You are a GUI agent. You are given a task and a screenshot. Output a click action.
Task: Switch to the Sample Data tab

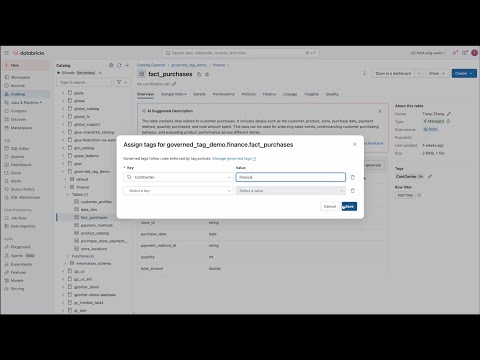[x=173, y=94]
